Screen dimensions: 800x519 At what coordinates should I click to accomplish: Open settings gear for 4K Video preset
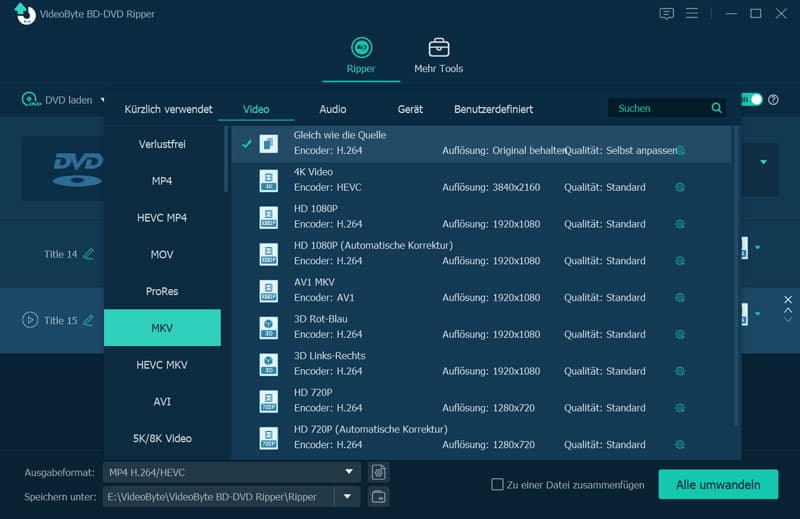coord(680,187)
